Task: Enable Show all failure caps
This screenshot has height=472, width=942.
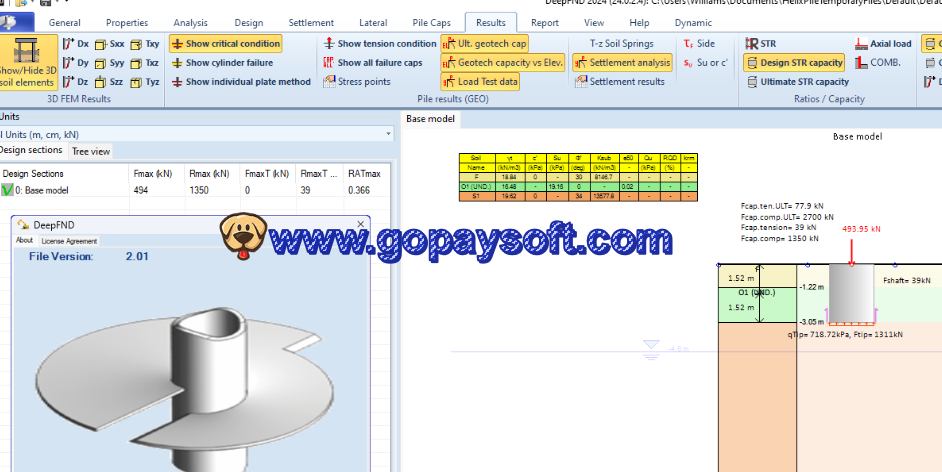Action: tap(373, 63)
